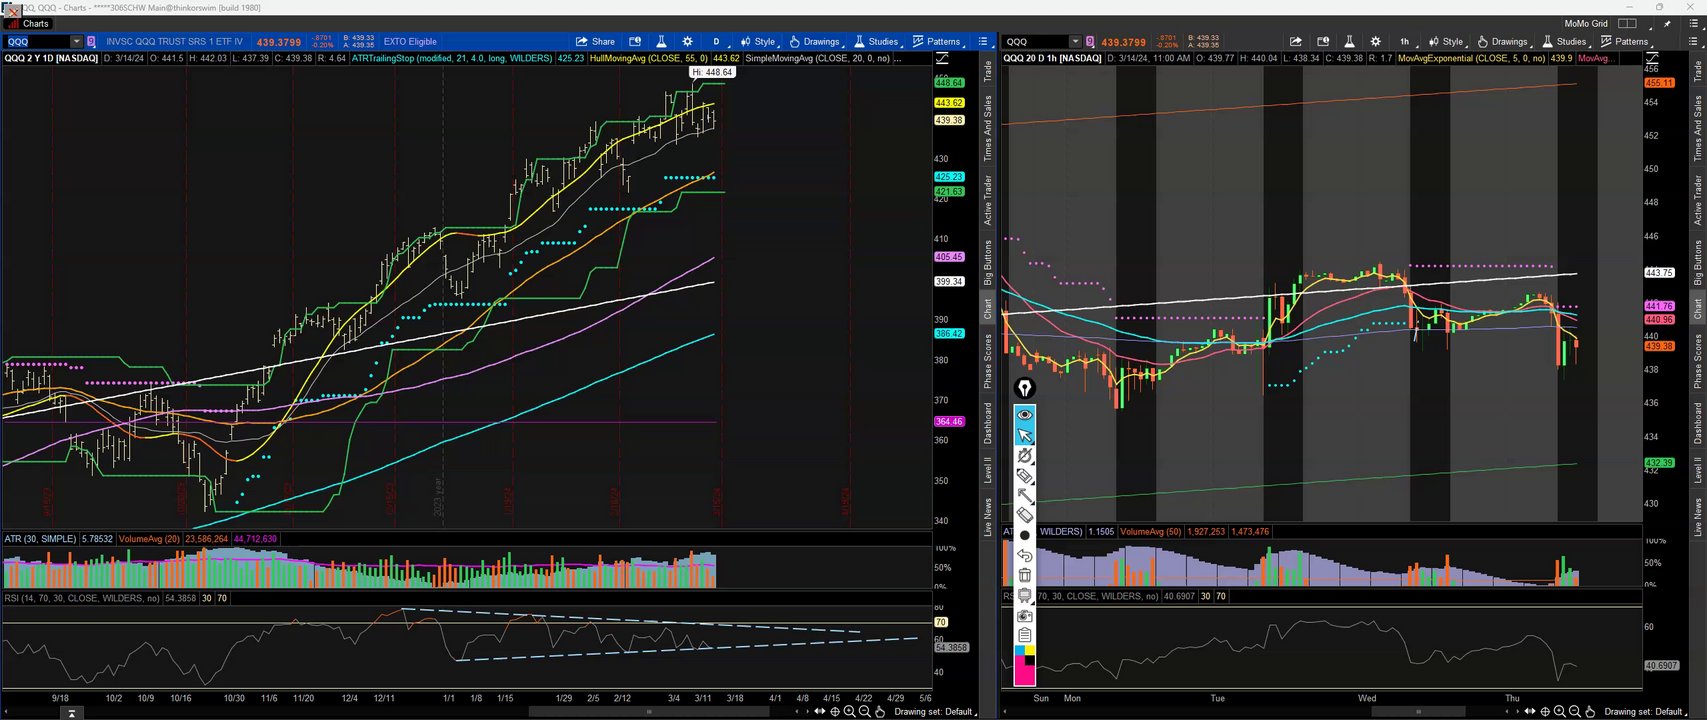Image resolution: width=1707 pixels, height=720 pixels.
Task: Toggle the grid layout icon beside MoMo Grid
Action: pyautogui.click(x=1628, y=23)
